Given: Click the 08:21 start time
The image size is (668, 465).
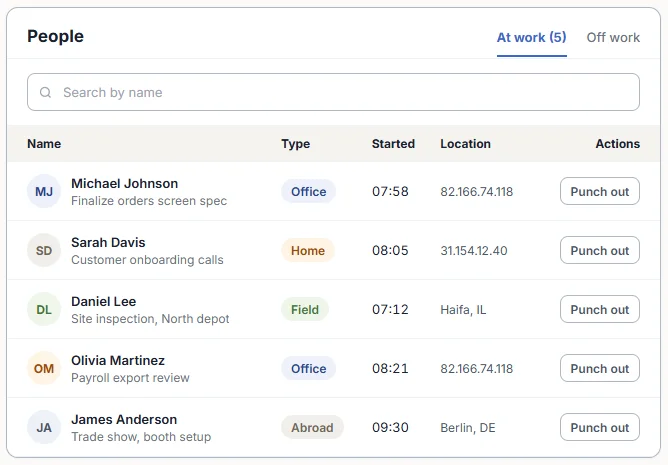Looking at the screenshot, I should [x=390, y=368].
